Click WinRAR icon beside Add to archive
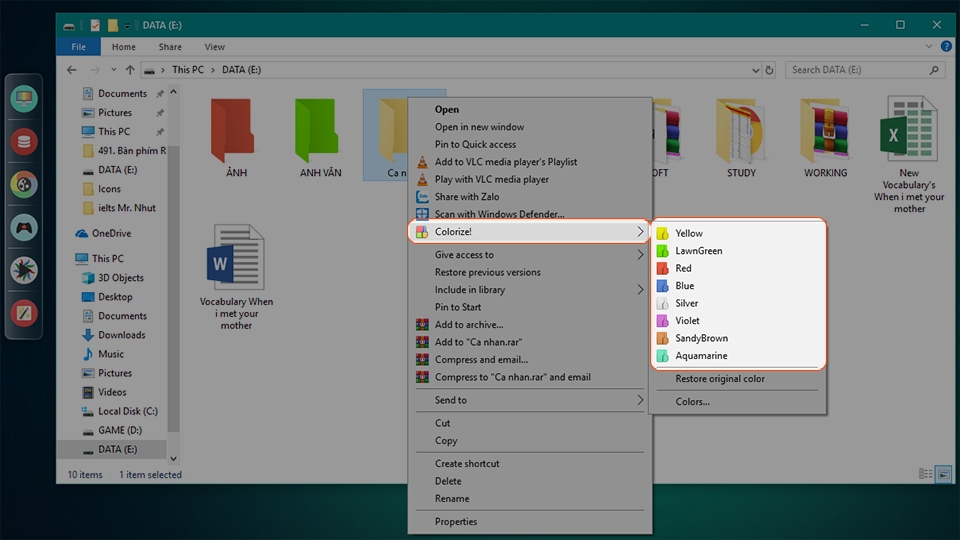 (422, 324)
